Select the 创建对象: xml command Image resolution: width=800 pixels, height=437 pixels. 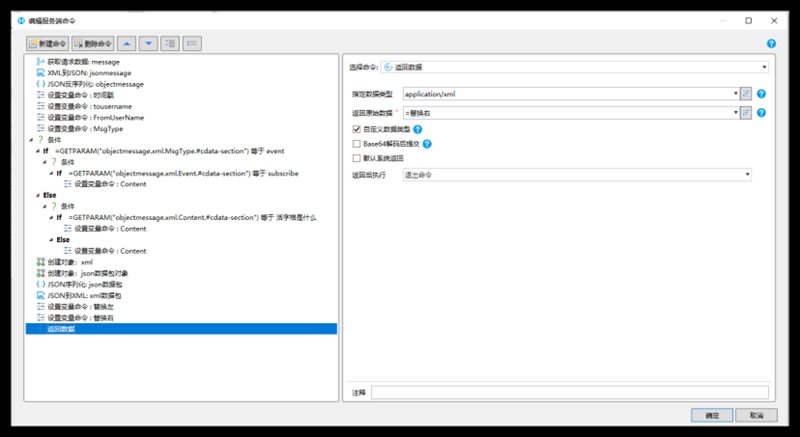click(x=70, y=262)
